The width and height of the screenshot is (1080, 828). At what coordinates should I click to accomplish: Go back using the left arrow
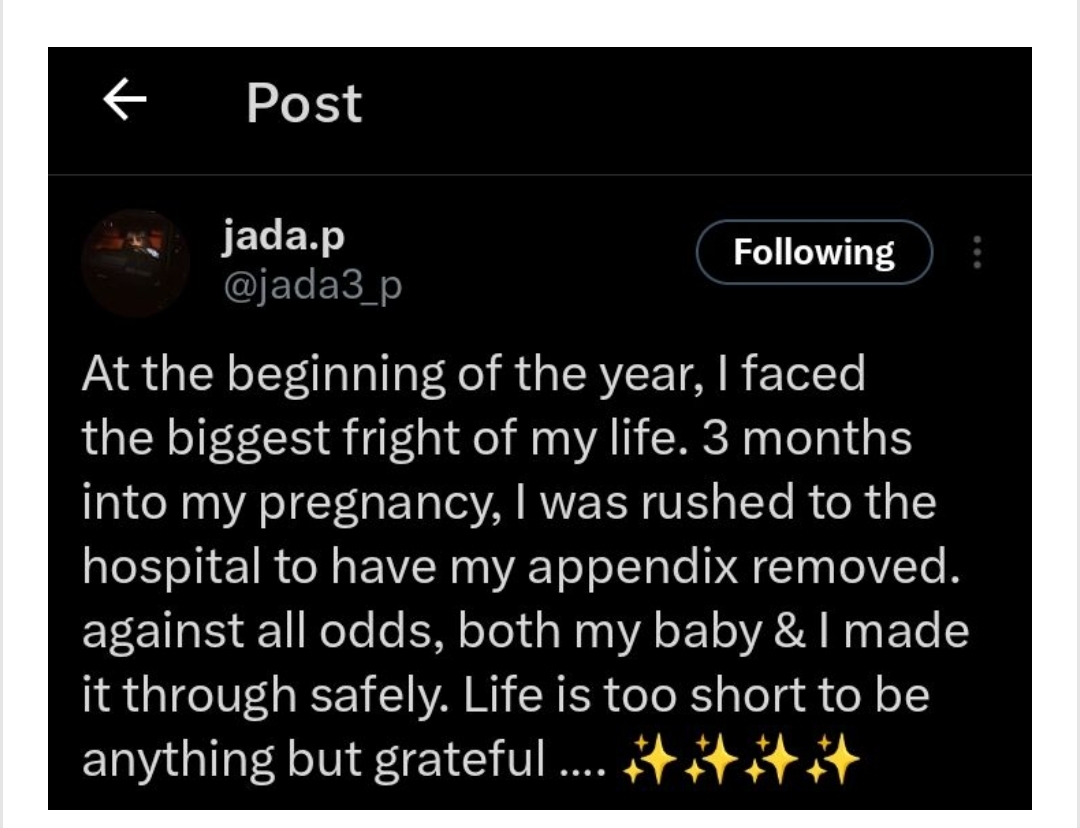click(x=125, y=99)
